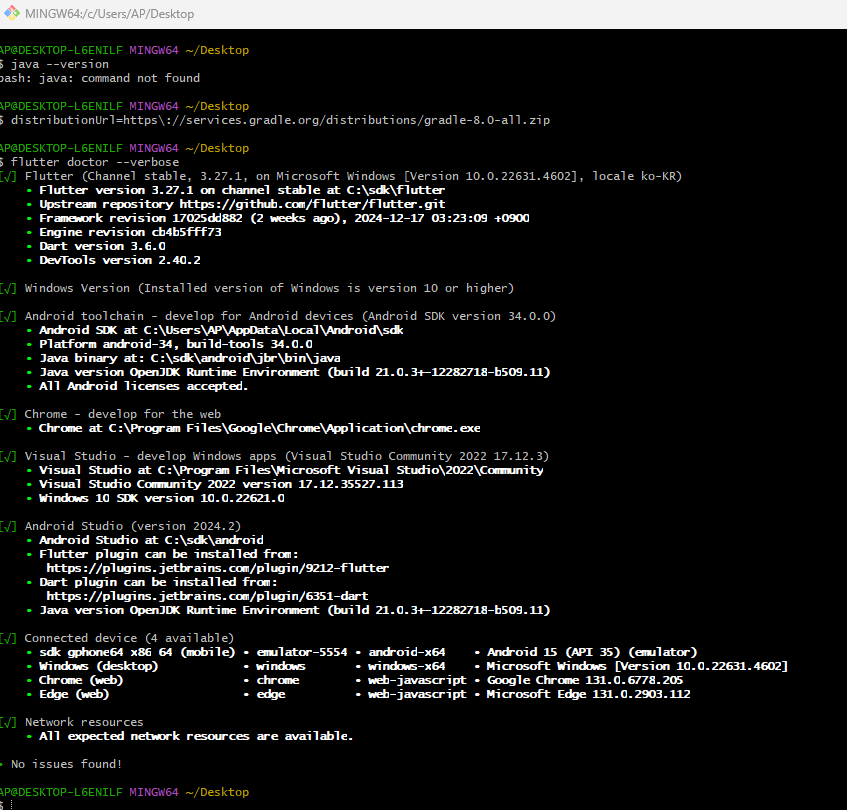Image resolution: width=847 pixels, height=810 pixels.
Task: Click 'windows-x64' platform text
Action: click(x=407, y=666)
